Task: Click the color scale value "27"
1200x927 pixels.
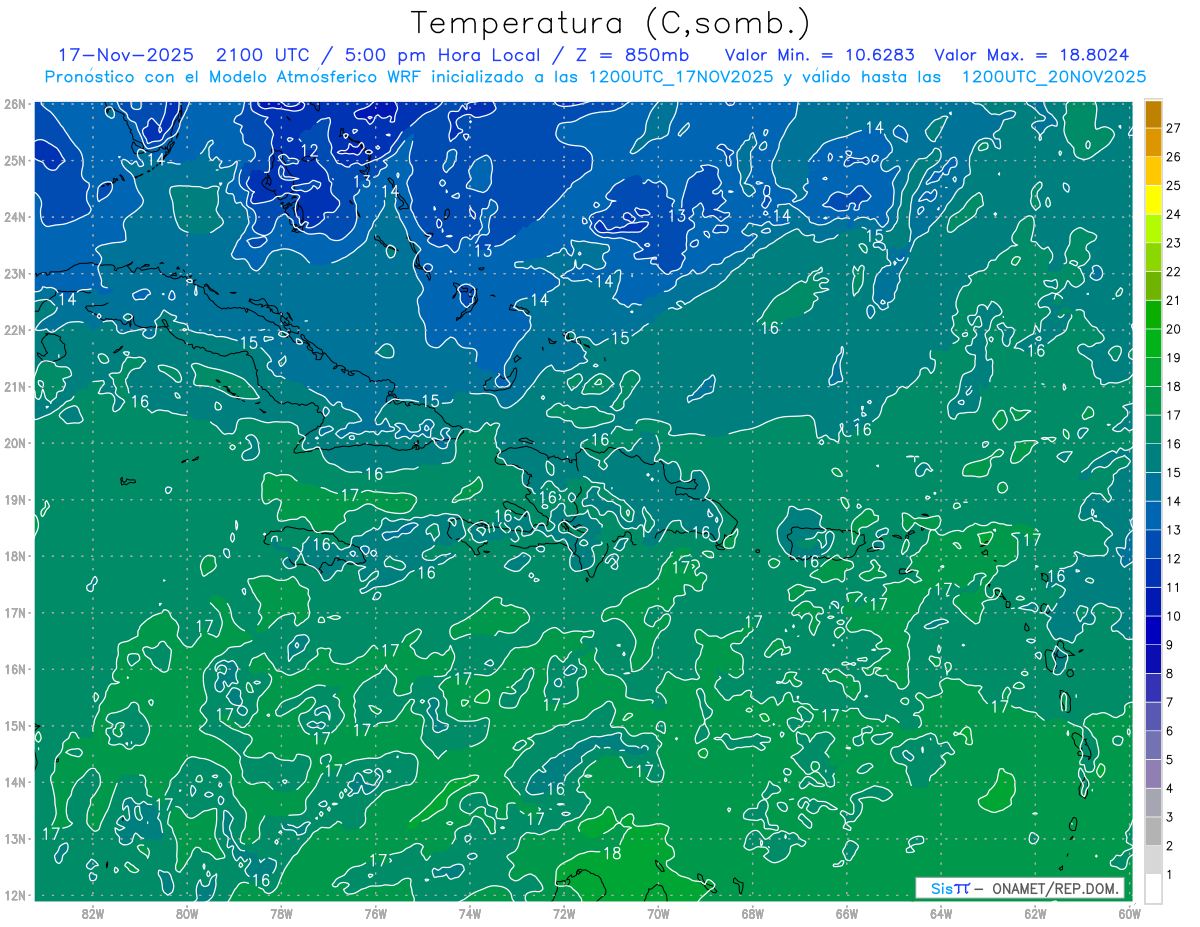Action: (x=1173, y=128)
